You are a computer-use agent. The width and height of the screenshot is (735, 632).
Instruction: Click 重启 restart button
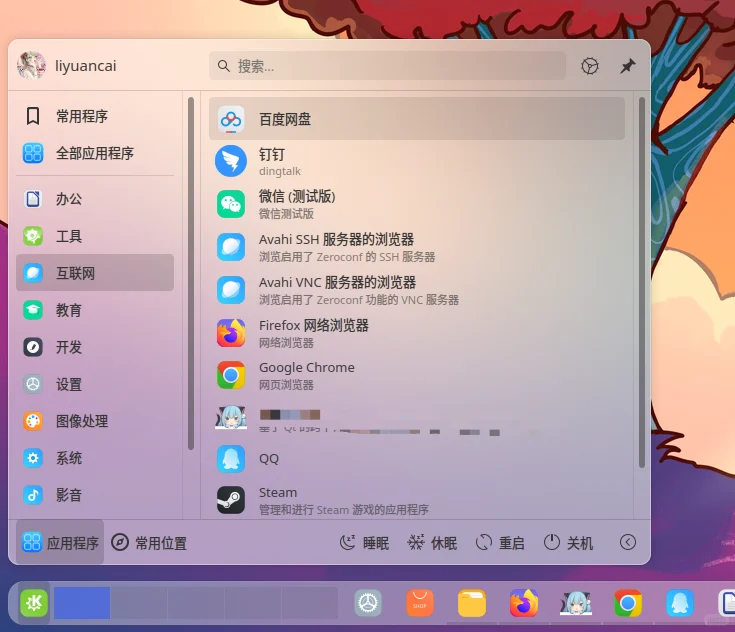(x=500, y=542)
